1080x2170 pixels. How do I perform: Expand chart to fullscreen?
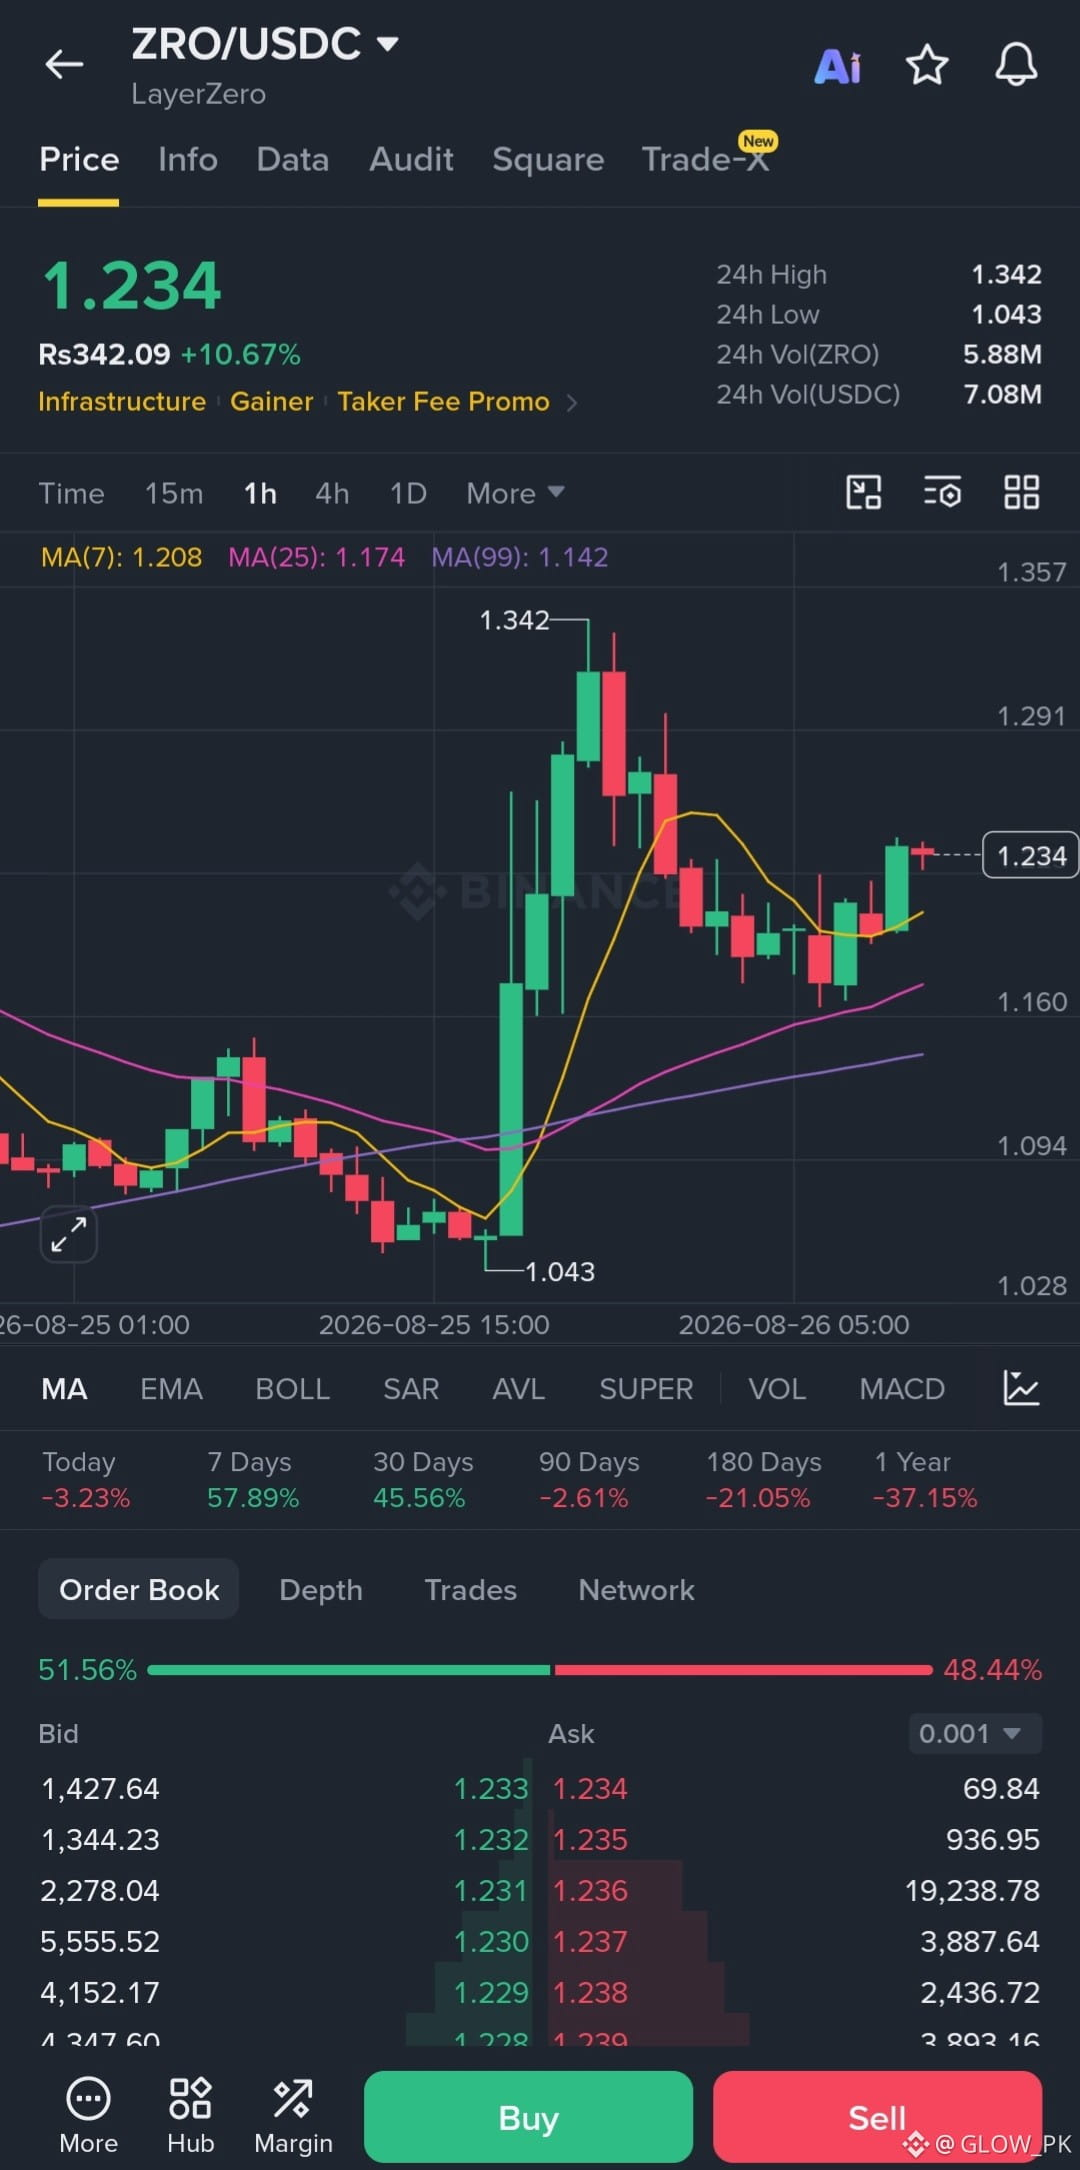click(x=68, y=1234)
